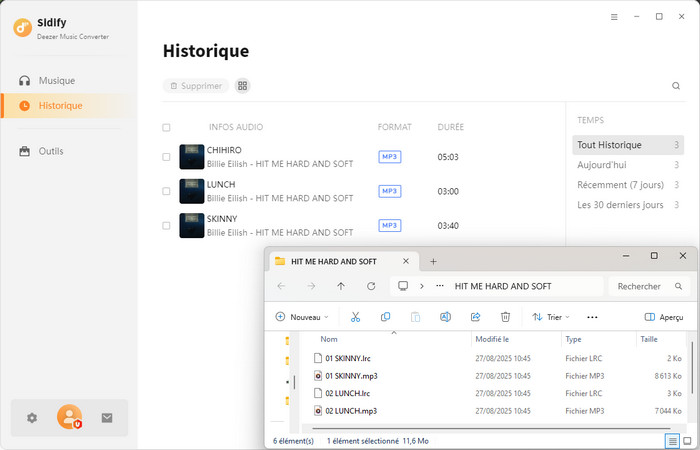Open the Outils section in sidebar

click(x=50, y=151)
